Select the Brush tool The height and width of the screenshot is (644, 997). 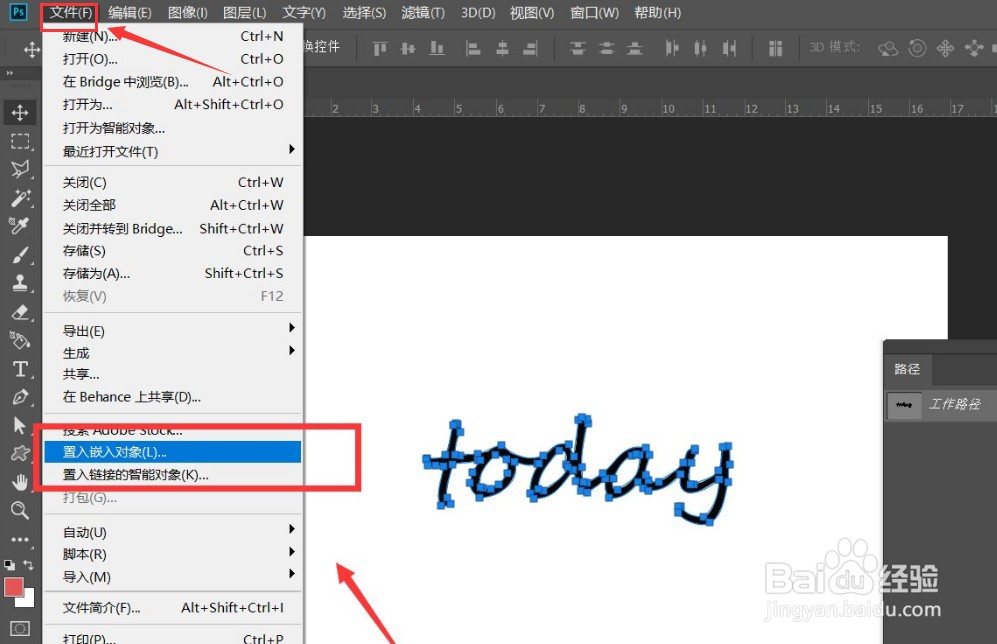click(20, 255)
